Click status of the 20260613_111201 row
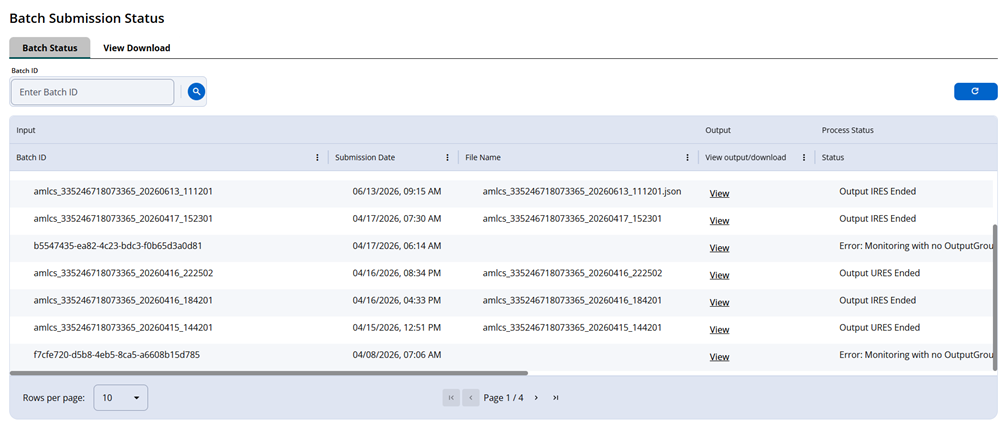The width and height of the screenshot is (1000, 426). coord(878,191)
